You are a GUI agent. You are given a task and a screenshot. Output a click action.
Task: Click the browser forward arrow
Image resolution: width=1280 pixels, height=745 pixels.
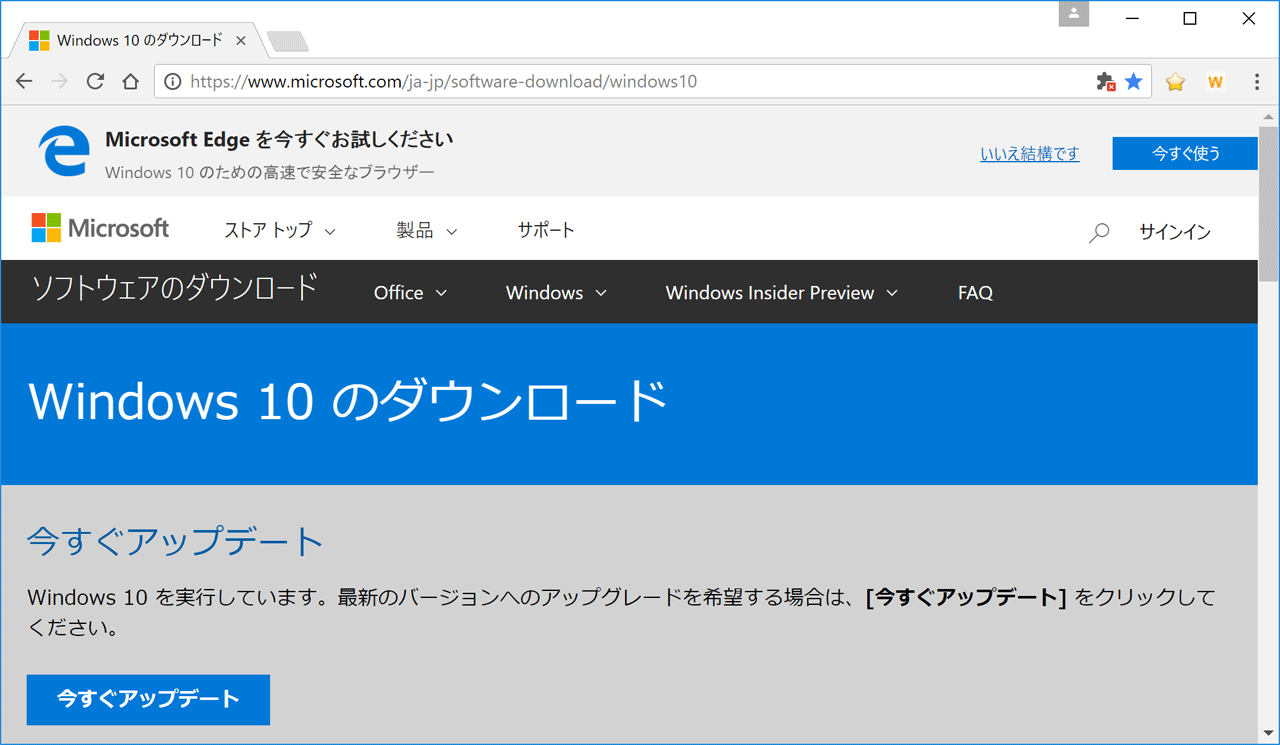60,82
